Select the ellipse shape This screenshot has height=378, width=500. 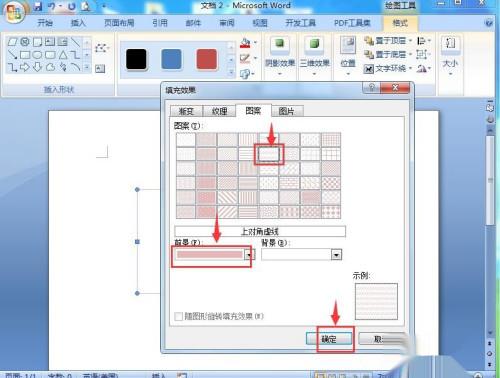[37, 54]
